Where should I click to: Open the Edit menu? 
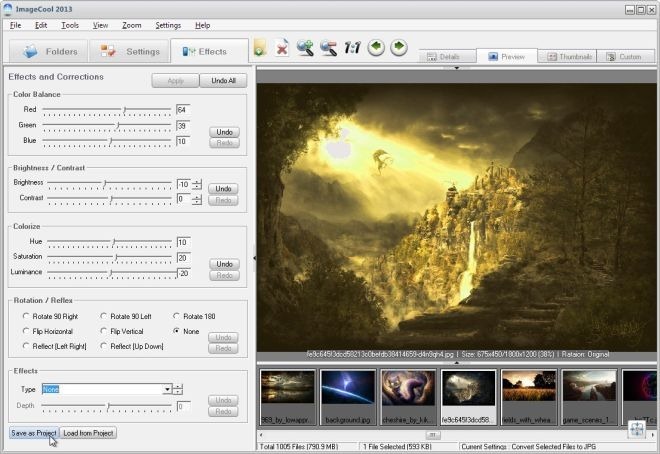pyautogui.click(x=41, y=25)
